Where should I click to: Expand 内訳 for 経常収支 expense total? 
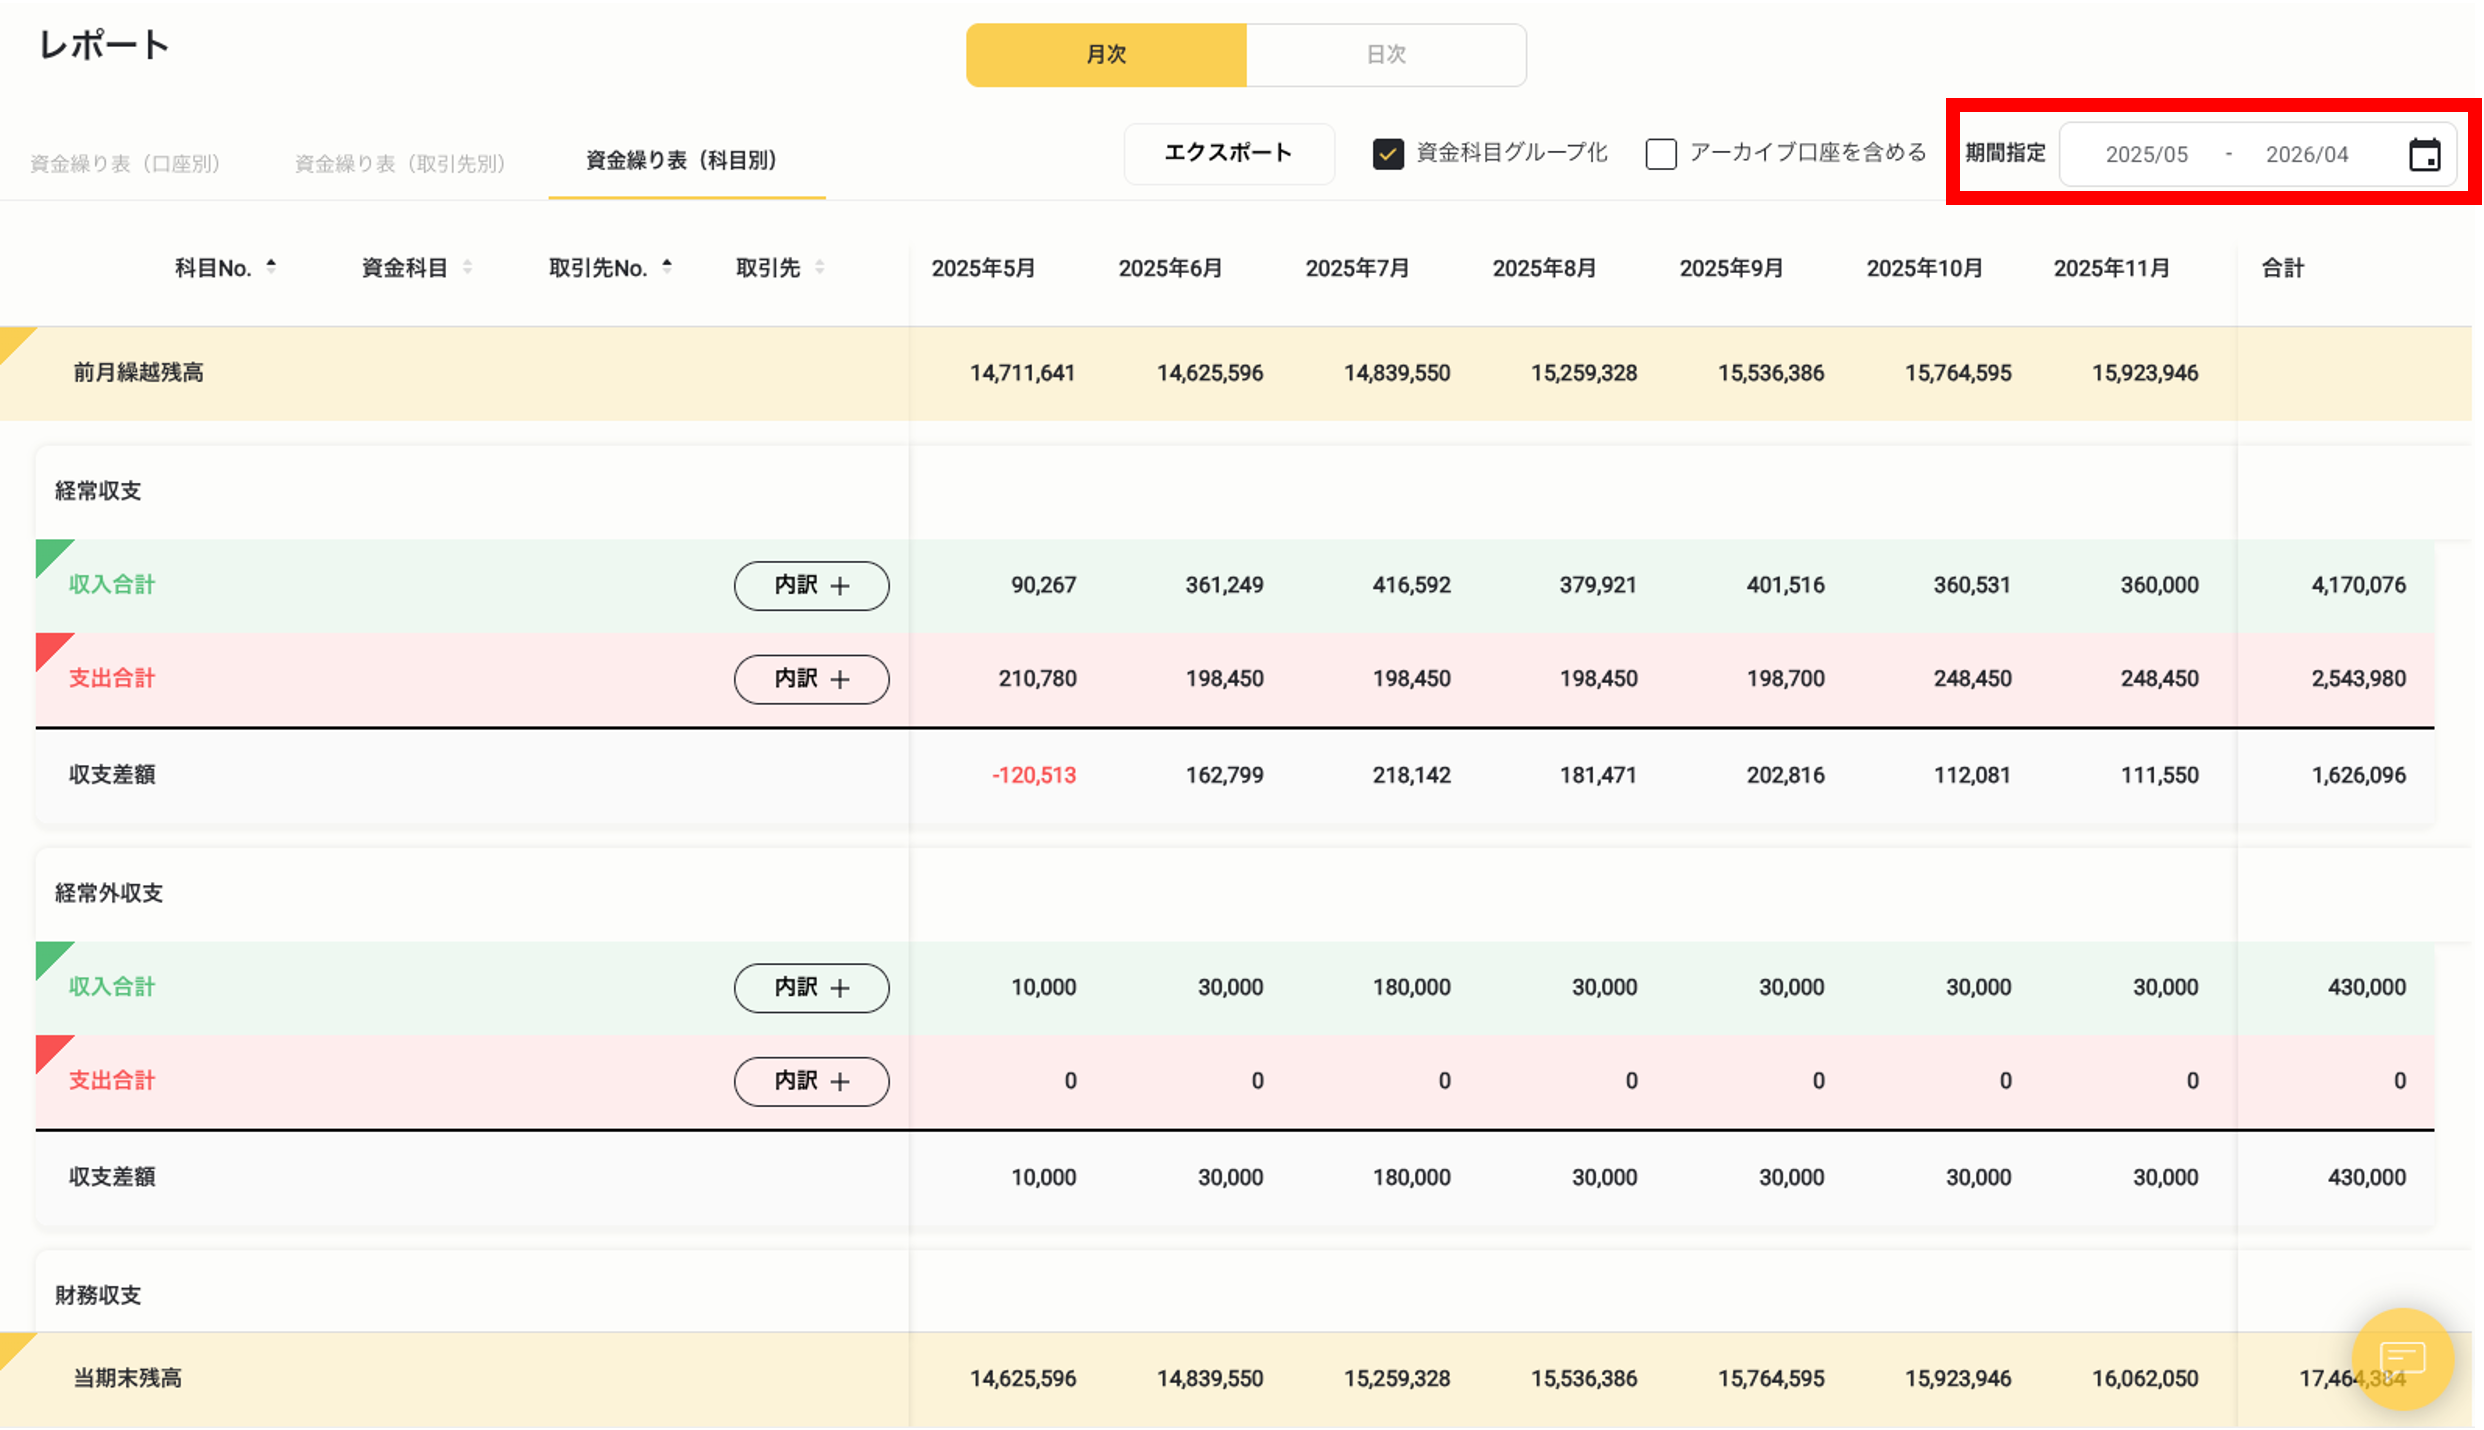pos(811,679)
